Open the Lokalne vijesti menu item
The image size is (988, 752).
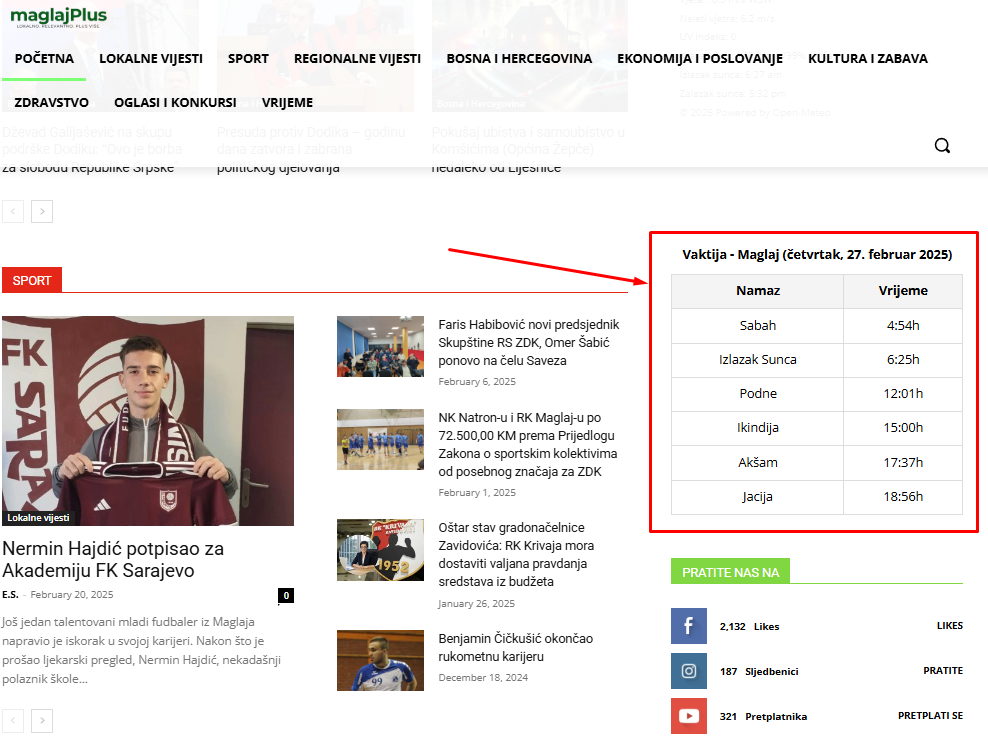(151, 59)
